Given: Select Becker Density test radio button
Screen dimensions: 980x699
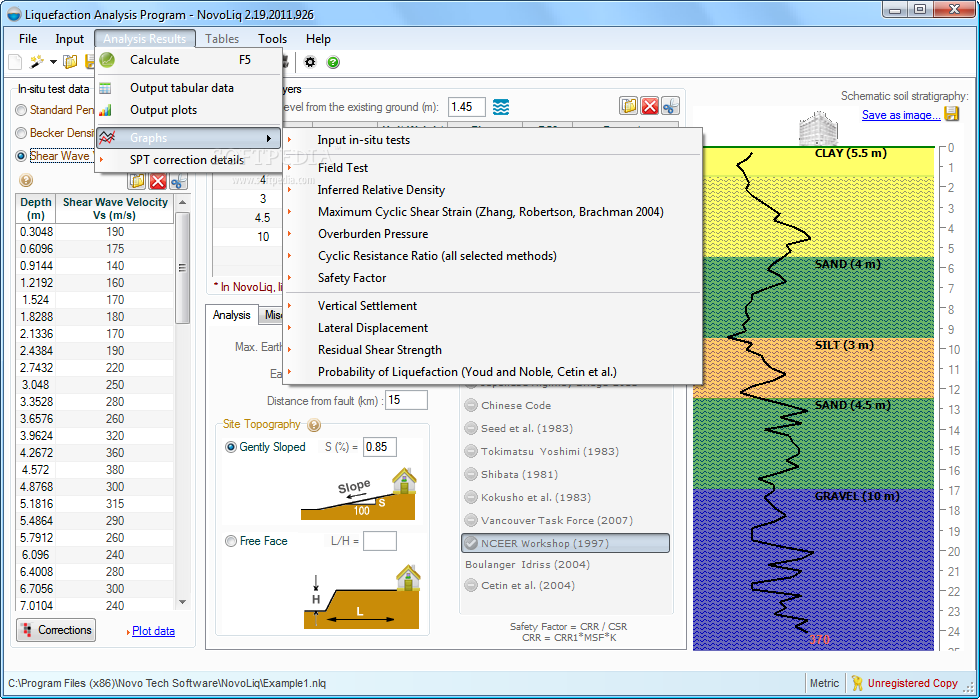Looking at the screenshot, I should [21, 133].
